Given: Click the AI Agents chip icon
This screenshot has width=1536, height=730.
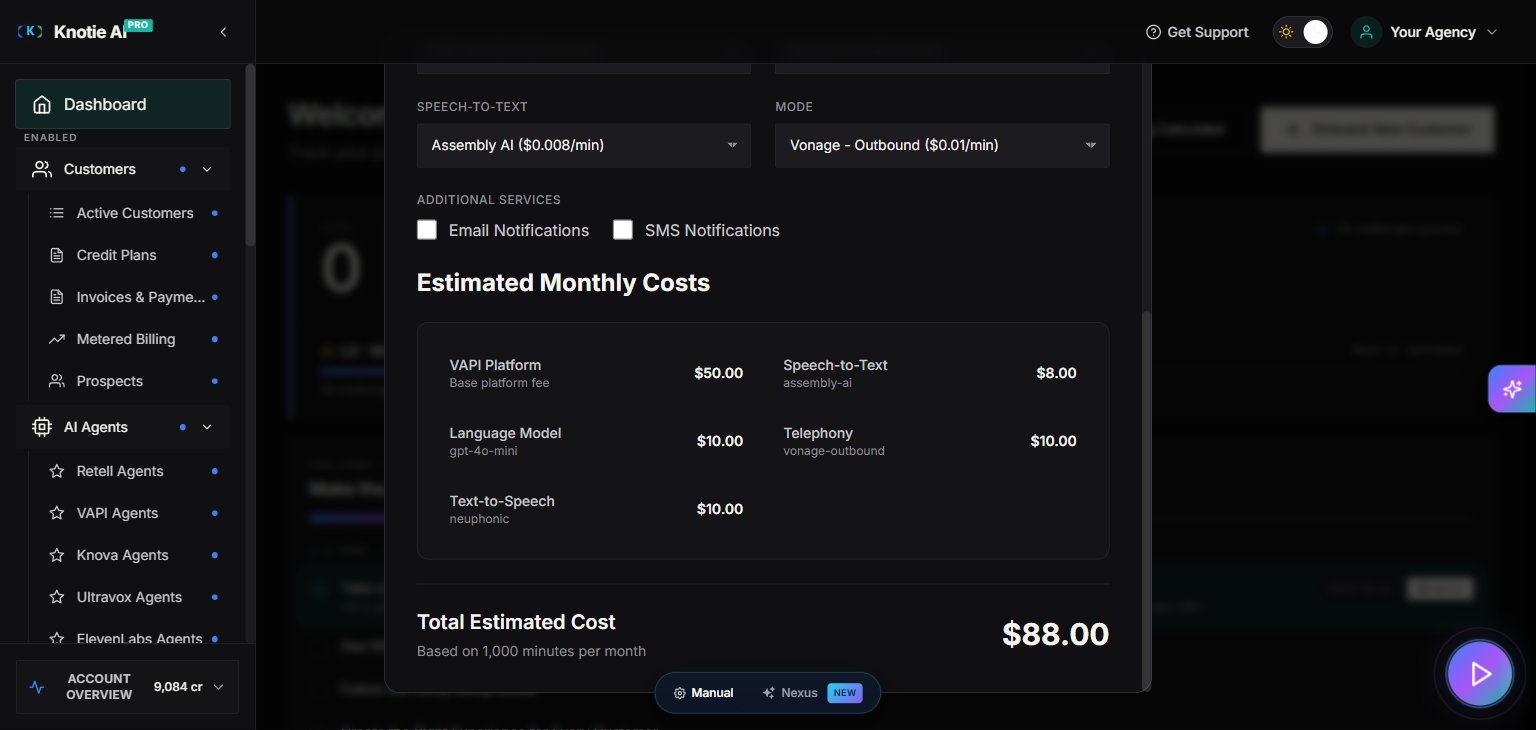Looking at the screenshot, I should (42, 427).
